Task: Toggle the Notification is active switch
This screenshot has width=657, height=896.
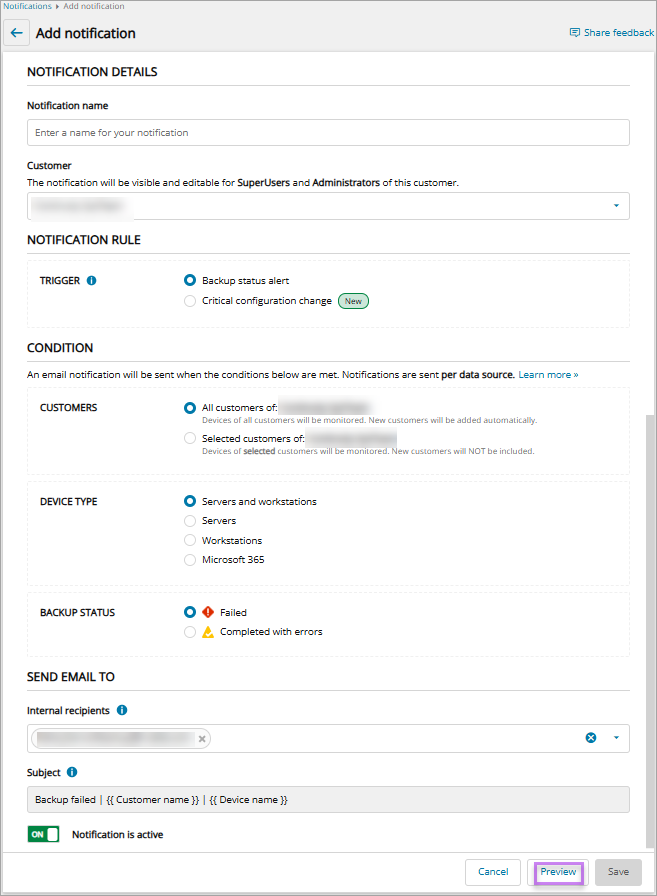Action: pos(43,834)
